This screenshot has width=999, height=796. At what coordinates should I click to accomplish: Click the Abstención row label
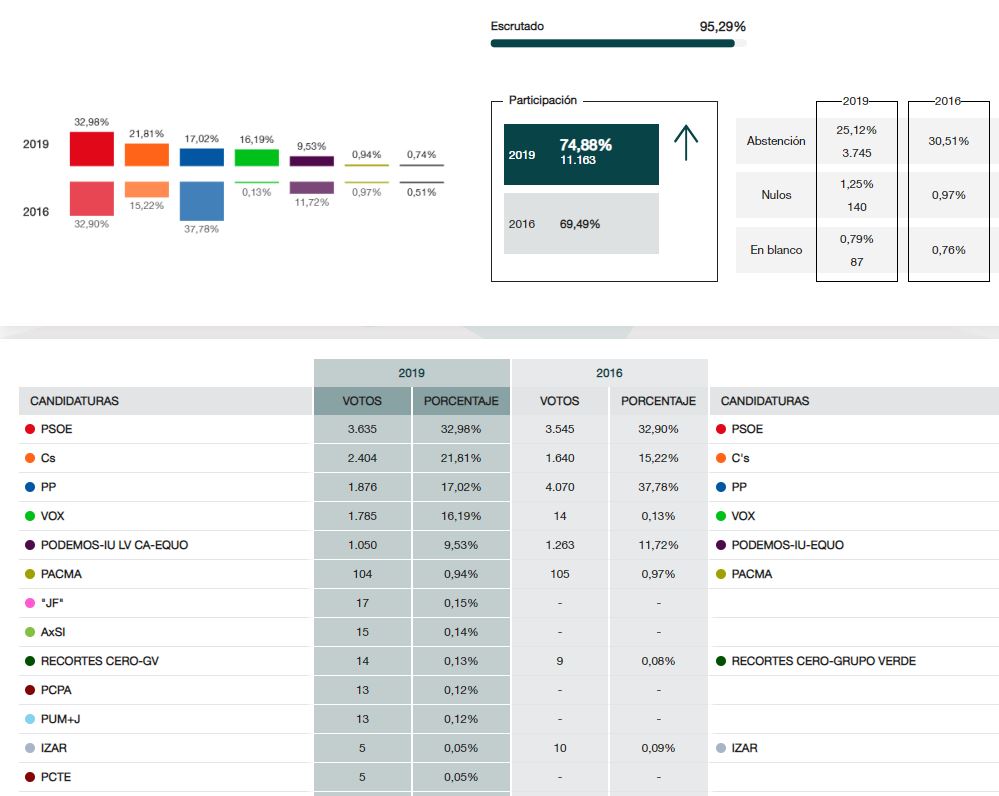tap(776, 141)
